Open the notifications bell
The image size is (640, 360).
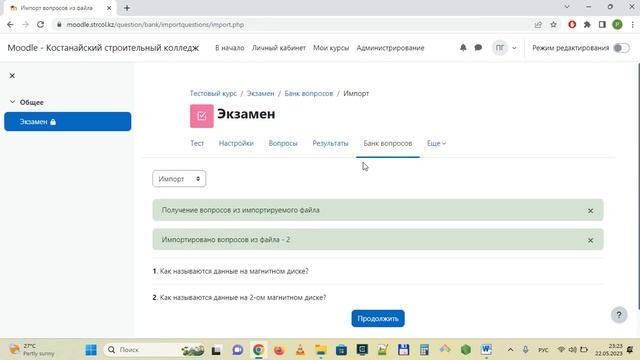[463, 48]
